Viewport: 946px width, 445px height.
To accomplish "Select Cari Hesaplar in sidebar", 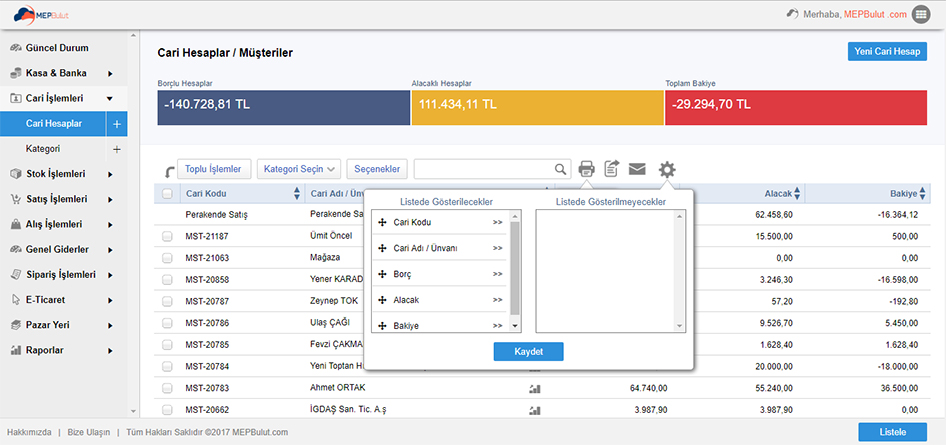I will pos(52,124).
